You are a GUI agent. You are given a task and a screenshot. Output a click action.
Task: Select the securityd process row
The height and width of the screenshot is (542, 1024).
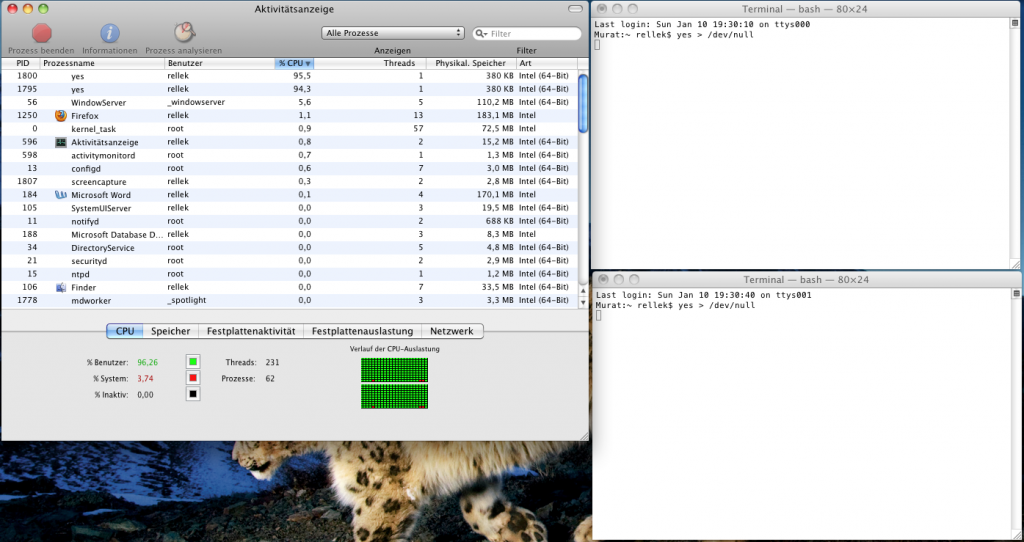289,261
